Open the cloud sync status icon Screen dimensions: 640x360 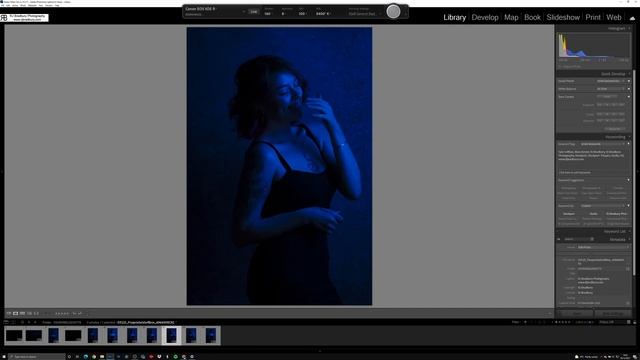[x=632, y=18]
